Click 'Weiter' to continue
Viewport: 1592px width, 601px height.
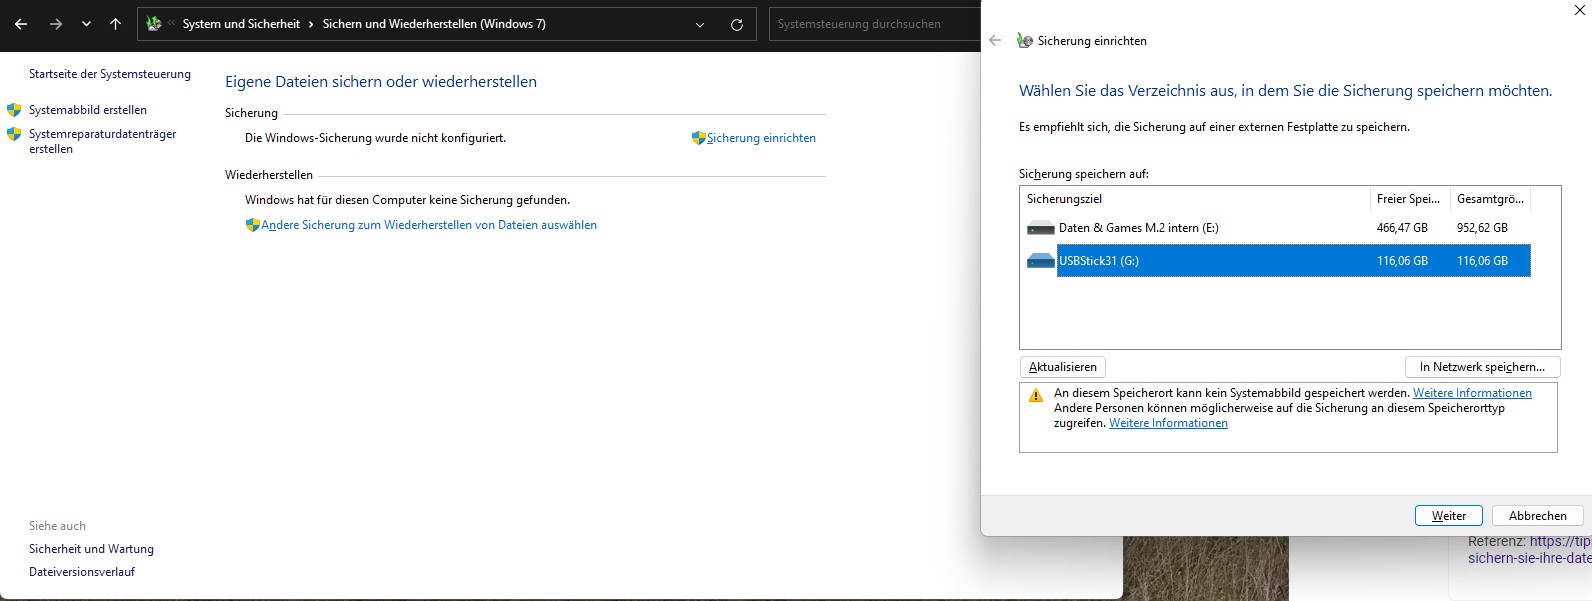[x=1449, y=516]
